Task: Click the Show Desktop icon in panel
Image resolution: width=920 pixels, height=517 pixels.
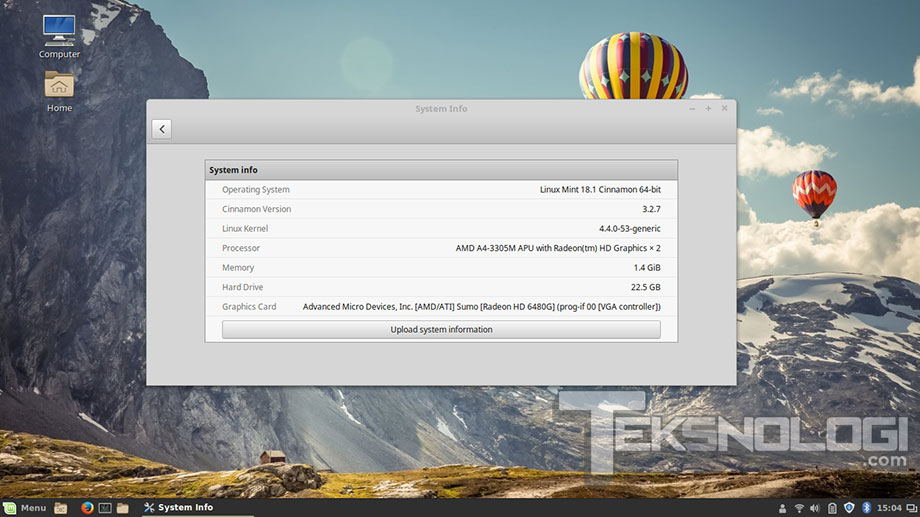Action: tap(61, 508)
